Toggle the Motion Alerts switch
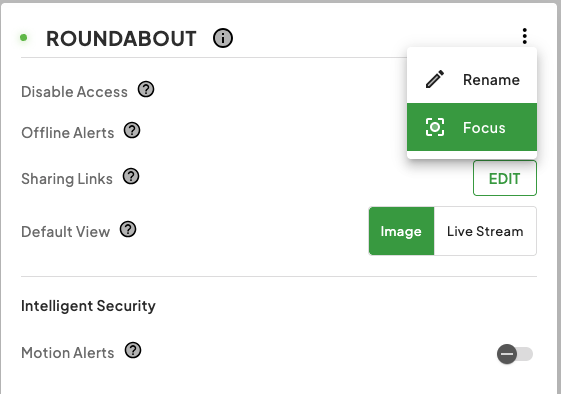This screenshot has height=394, width=561. [515, 354]
